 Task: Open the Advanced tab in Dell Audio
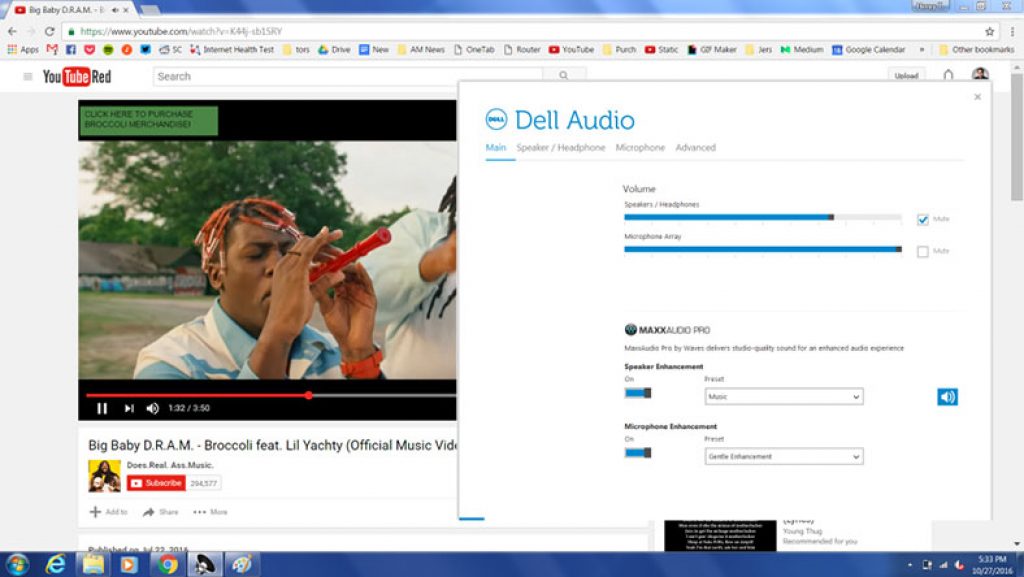click(x=696, y=148)
